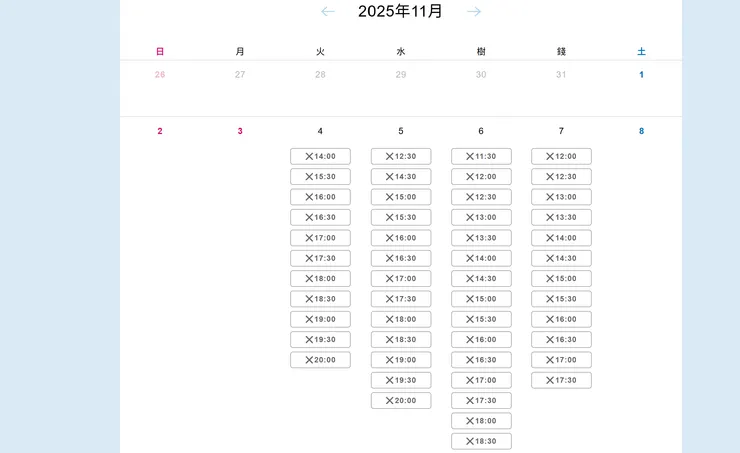Select the 17:00 slot on Wednesday 5
The height and width of the screenshot is (453, 740).
click(x=401, y=279)
